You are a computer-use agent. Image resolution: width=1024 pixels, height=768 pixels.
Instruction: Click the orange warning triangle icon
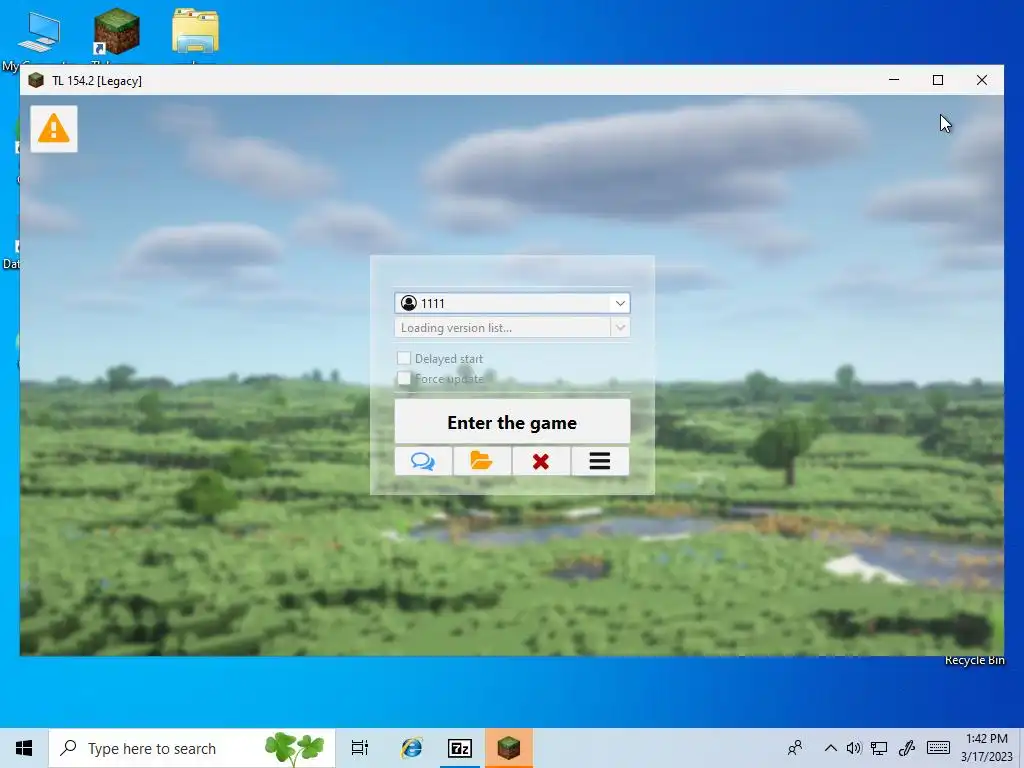click(54, 129)
